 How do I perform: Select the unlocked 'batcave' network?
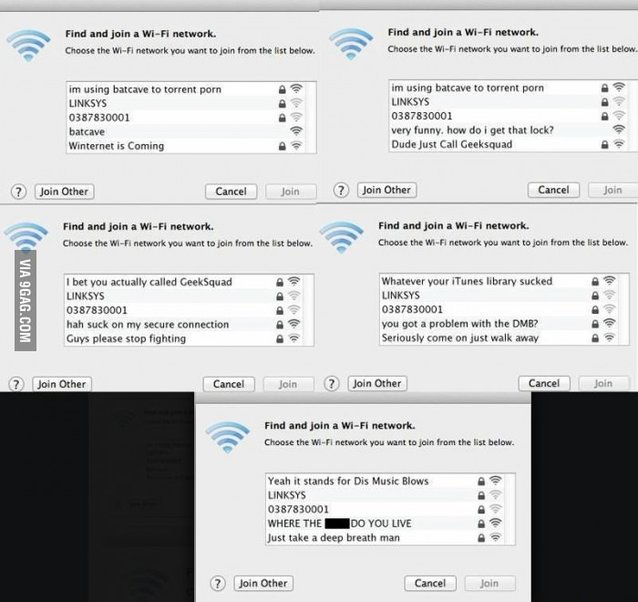tap(186, 131)
